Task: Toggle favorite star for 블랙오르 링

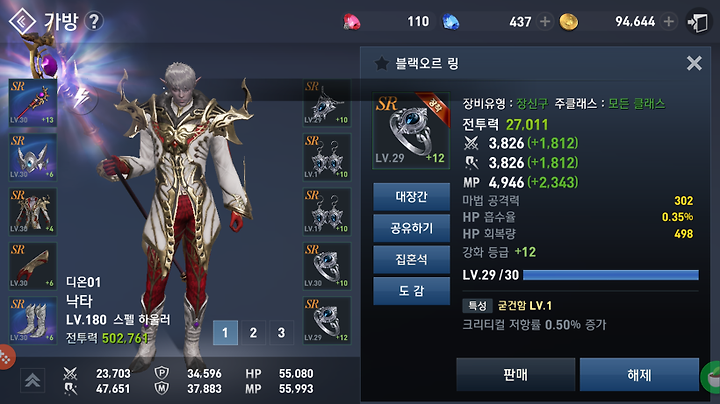Action: click(381, 63)
